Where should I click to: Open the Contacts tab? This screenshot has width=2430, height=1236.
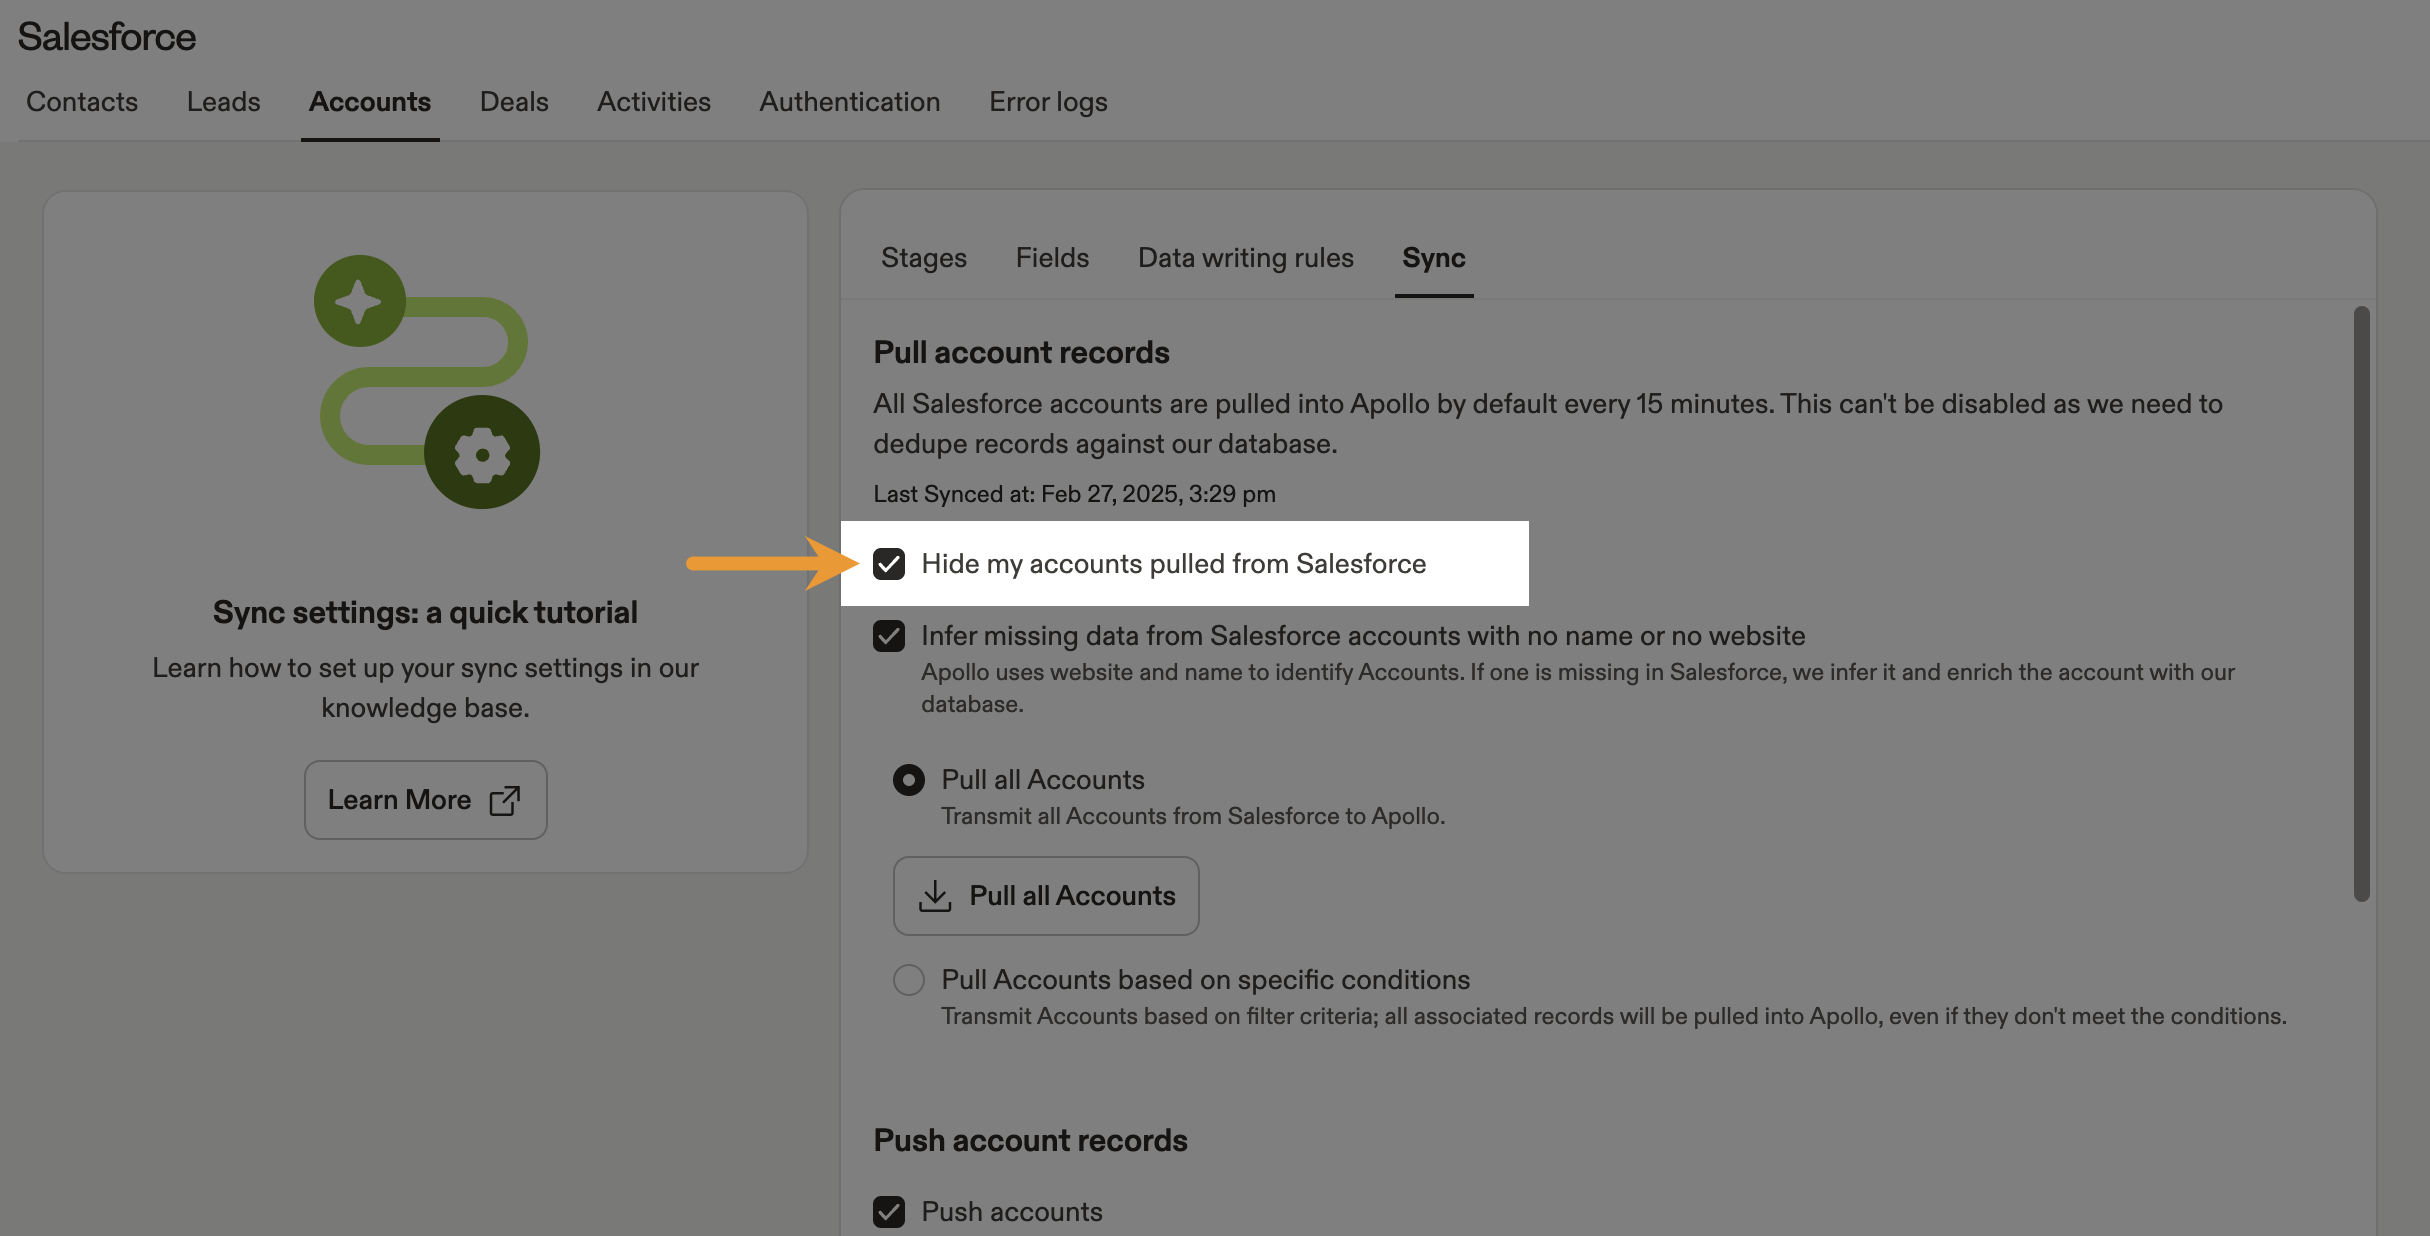tap(82, 102)
